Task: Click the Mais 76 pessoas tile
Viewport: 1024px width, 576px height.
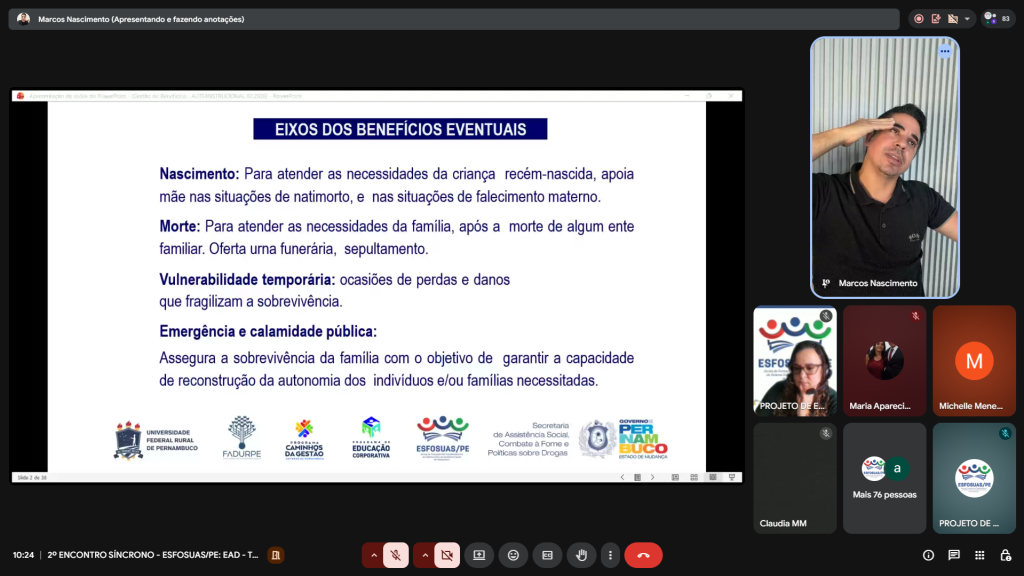Action: [884, 477]
